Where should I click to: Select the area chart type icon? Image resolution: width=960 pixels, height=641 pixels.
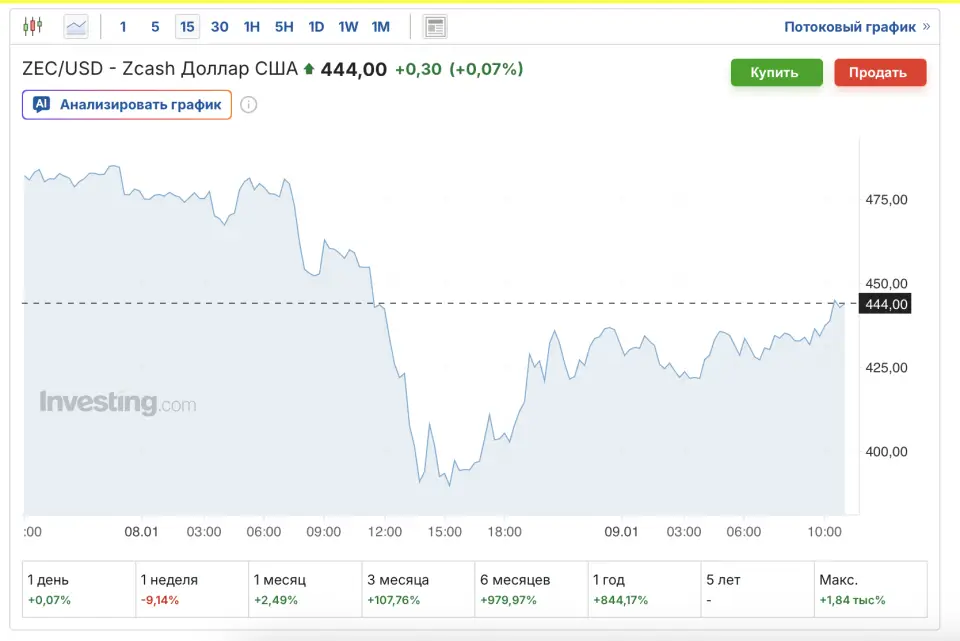pyautogui.click(x=76, y=27)
